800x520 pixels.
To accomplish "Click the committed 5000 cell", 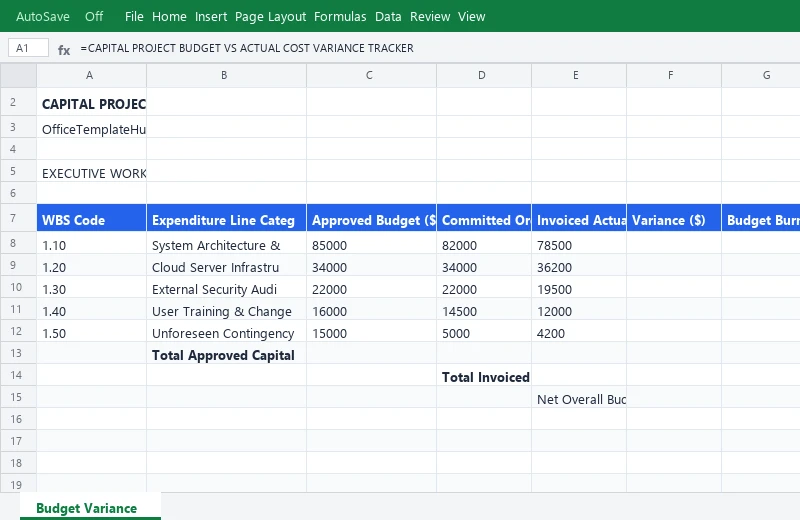I will tap(484, 331).
